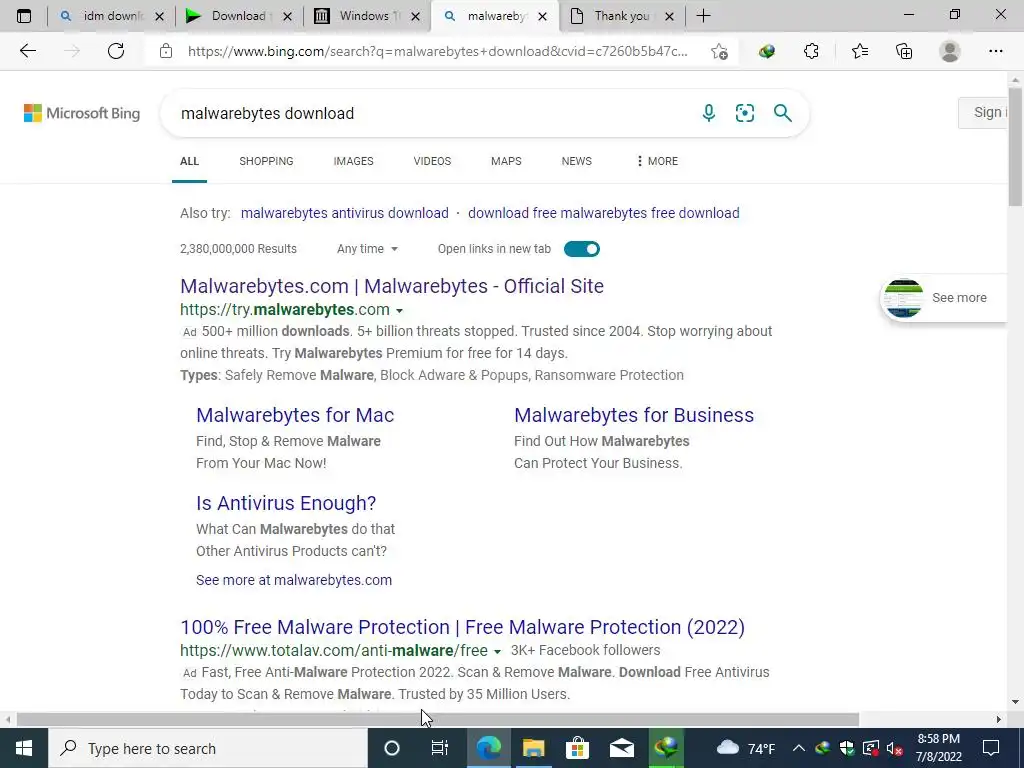This screenshot has height=768, width=1024.
Task: Open Internet Download Manager on taskbar
Action: [665, 748]
